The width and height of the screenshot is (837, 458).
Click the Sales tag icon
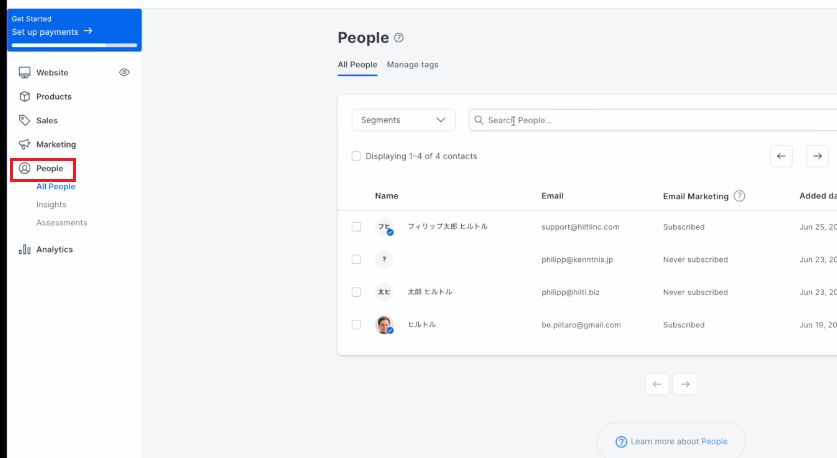click(x=25, y=120)
